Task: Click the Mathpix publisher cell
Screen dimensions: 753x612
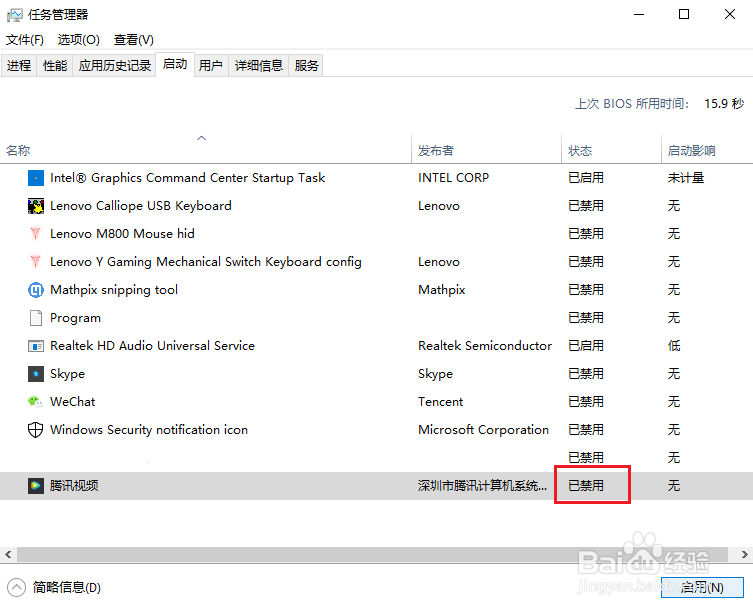Action: (442, 290)
